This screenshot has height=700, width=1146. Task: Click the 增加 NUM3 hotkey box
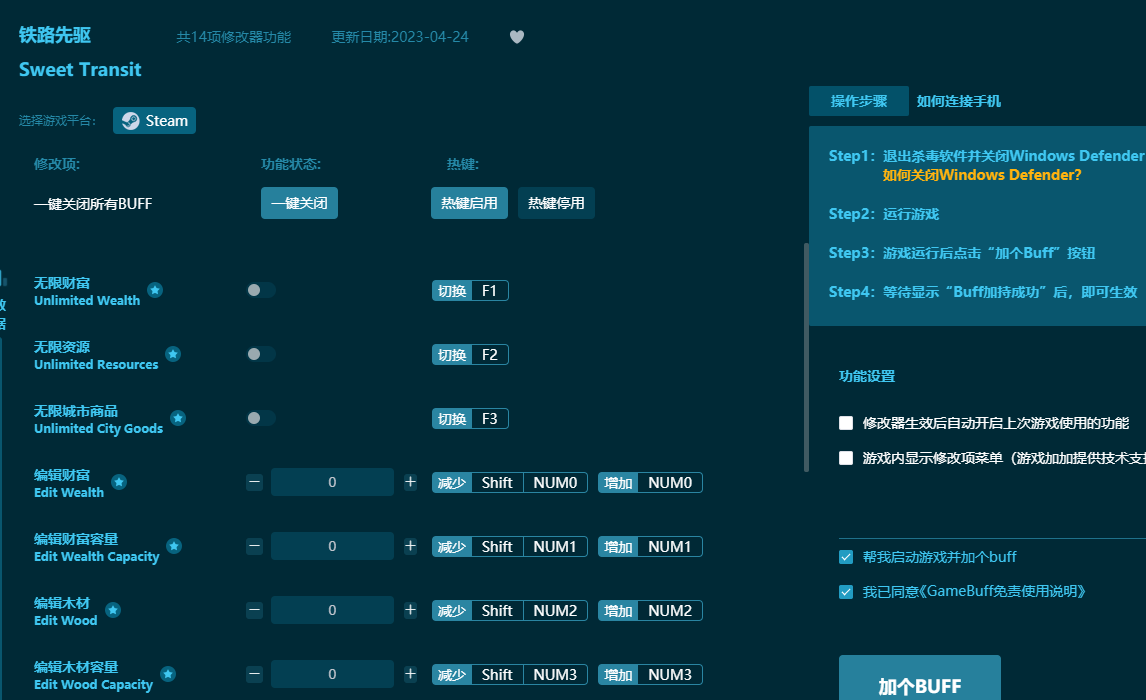click(x=650, y=674)
